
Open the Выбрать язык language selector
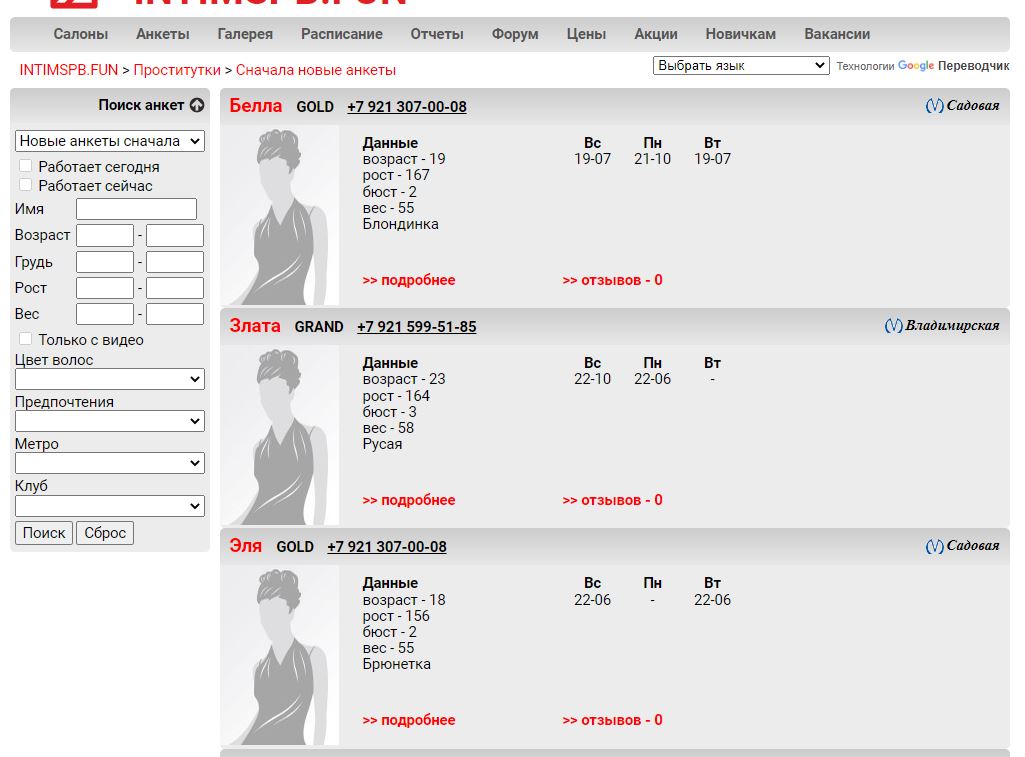coord(741,66)
